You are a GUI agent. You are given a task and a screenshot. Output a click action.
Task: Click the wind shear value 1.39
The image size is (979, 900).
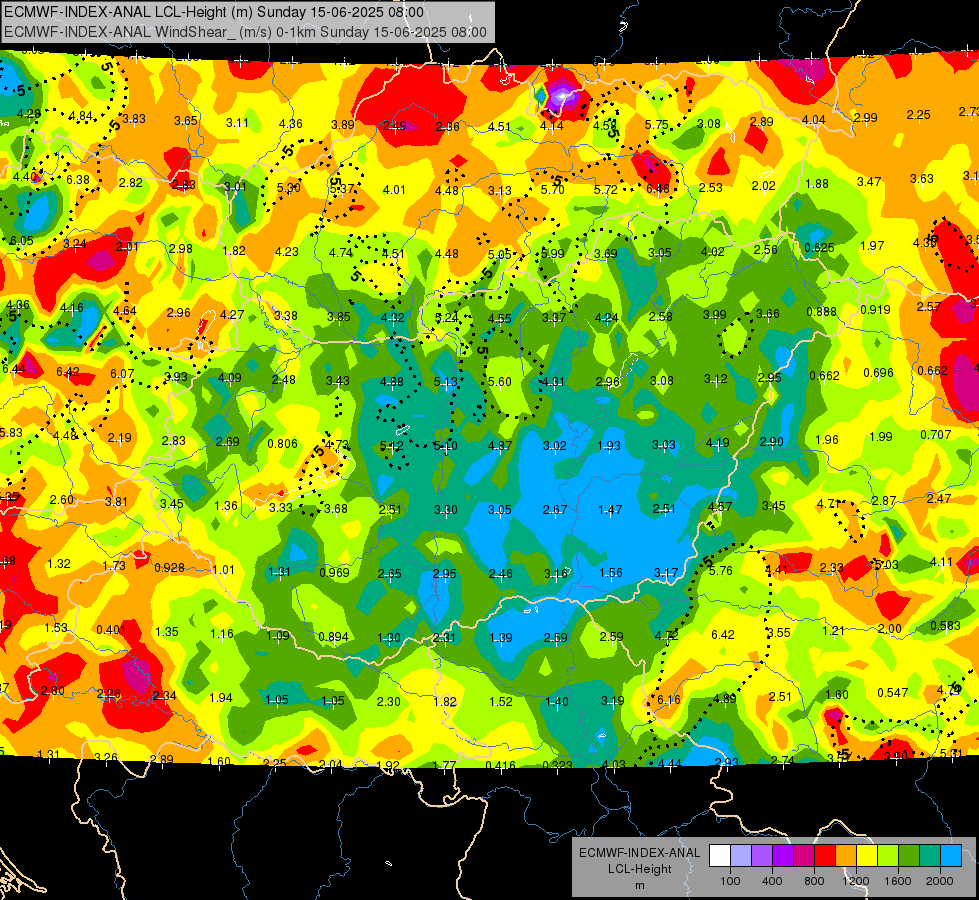point(501,637)
